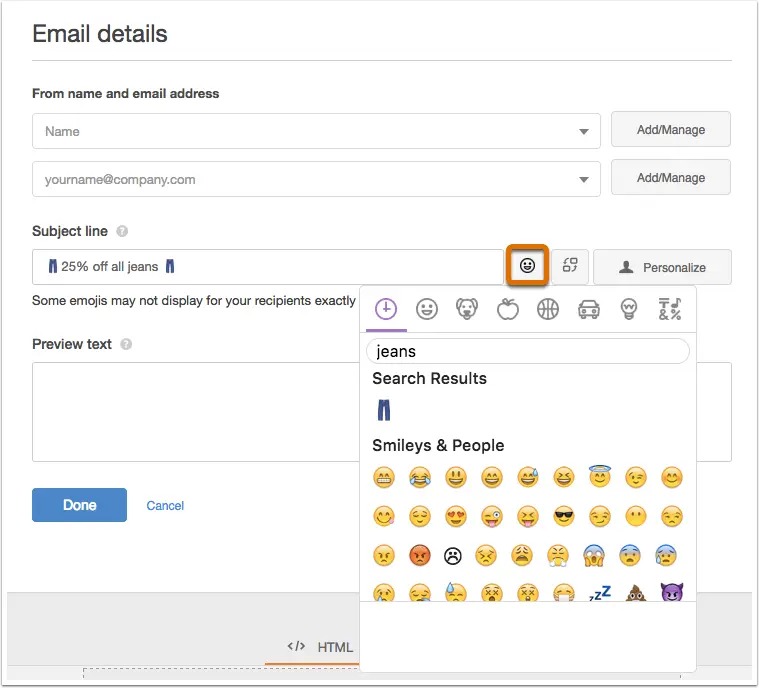Viewport: 759px width, 688px height.
Task: Click the blue Done button
Action: pyautogui.click(x=79, y=505)
